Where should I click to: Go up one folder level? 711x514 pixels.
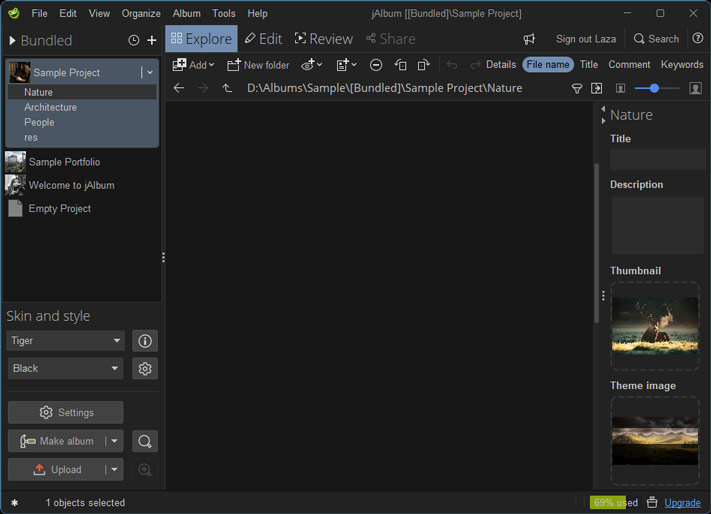227,88
